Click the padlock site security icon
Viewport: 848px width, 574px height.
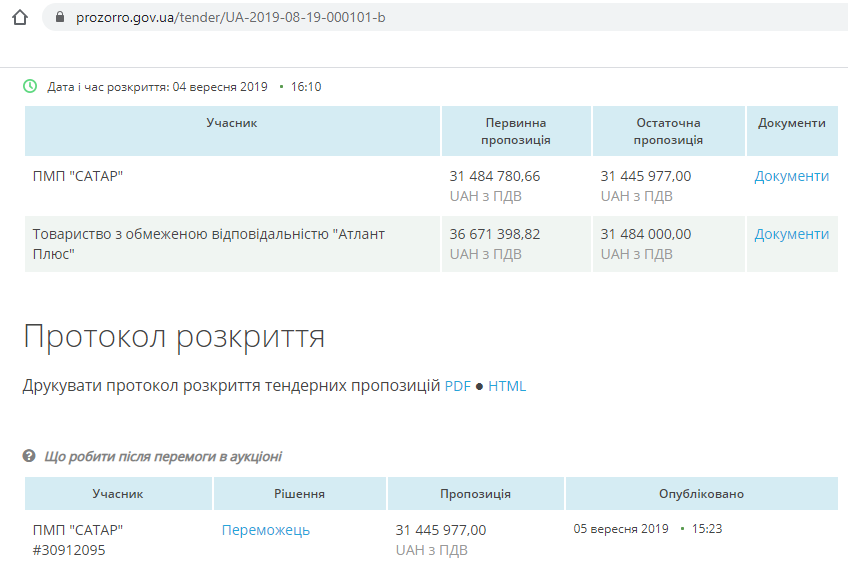click(x=61, y=17)
